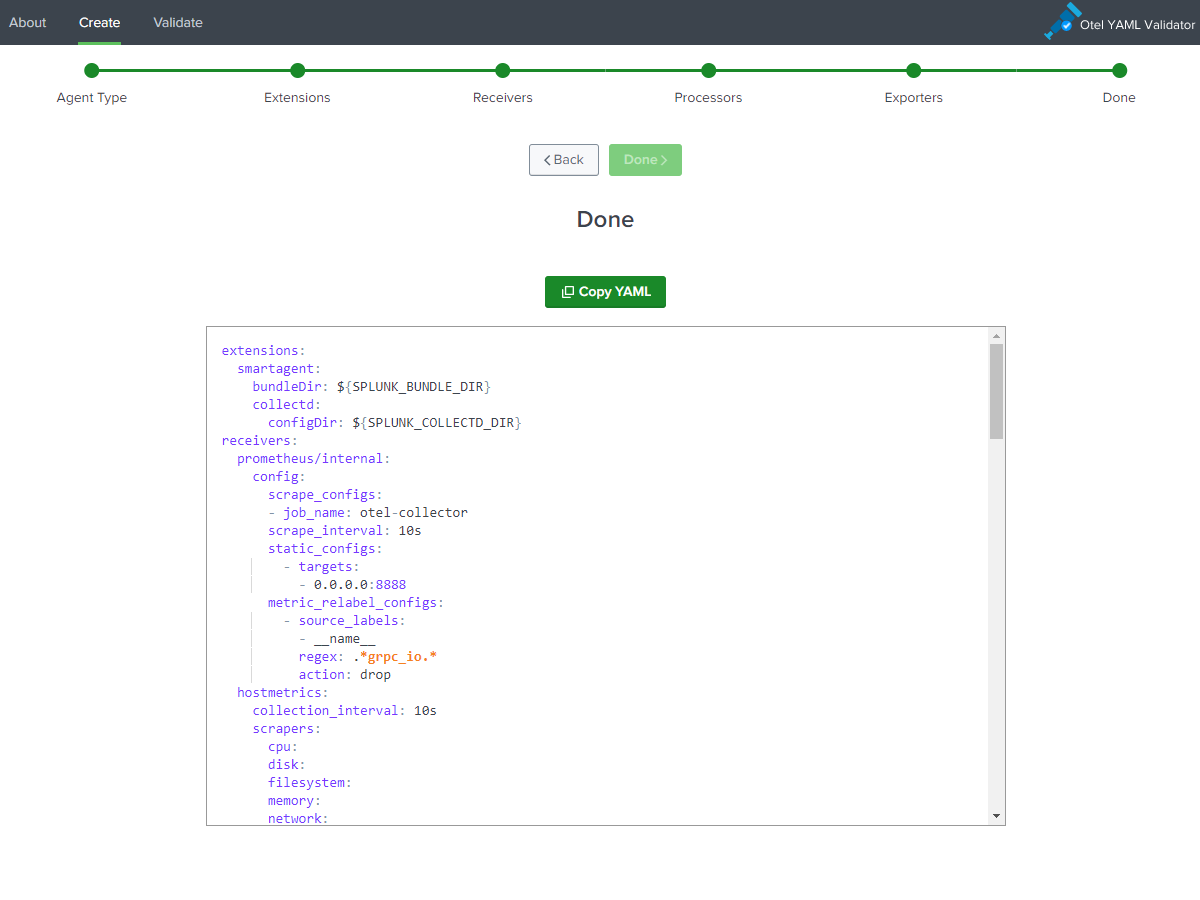This screenshot has width=1200, height=900.
Task: Jump to the Extensions step dot
Action: [x=297, y=70]
